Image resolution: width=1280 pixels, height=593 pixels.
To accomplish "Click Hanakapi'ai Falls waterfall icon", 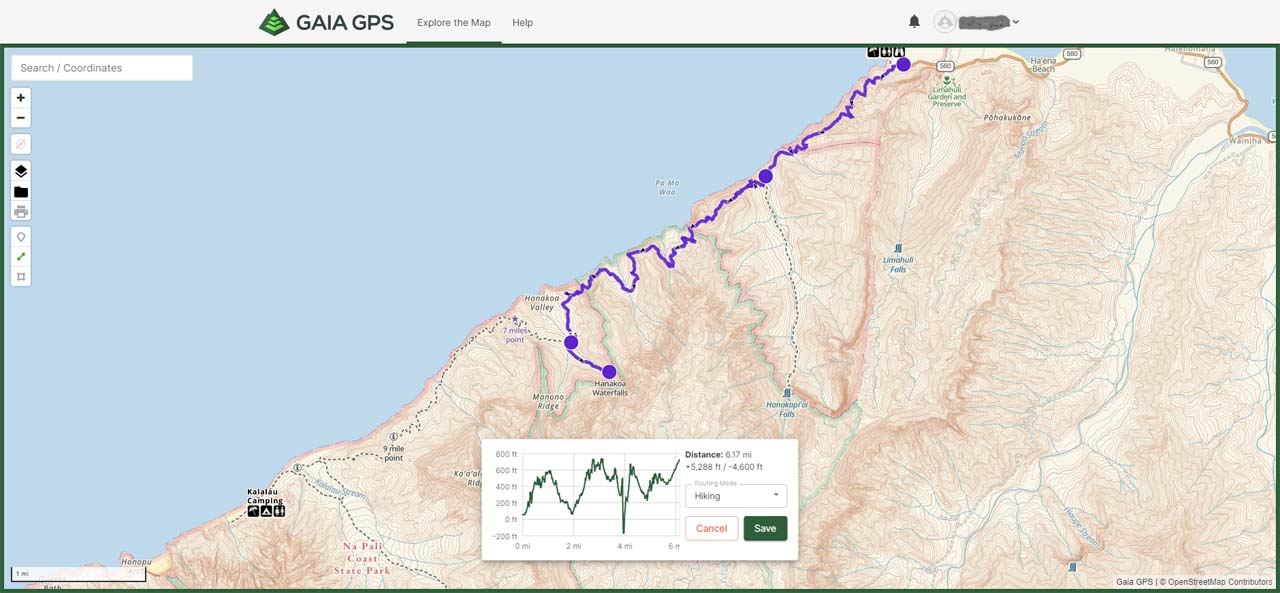I will pyautogui.click(x=787, y=394).
